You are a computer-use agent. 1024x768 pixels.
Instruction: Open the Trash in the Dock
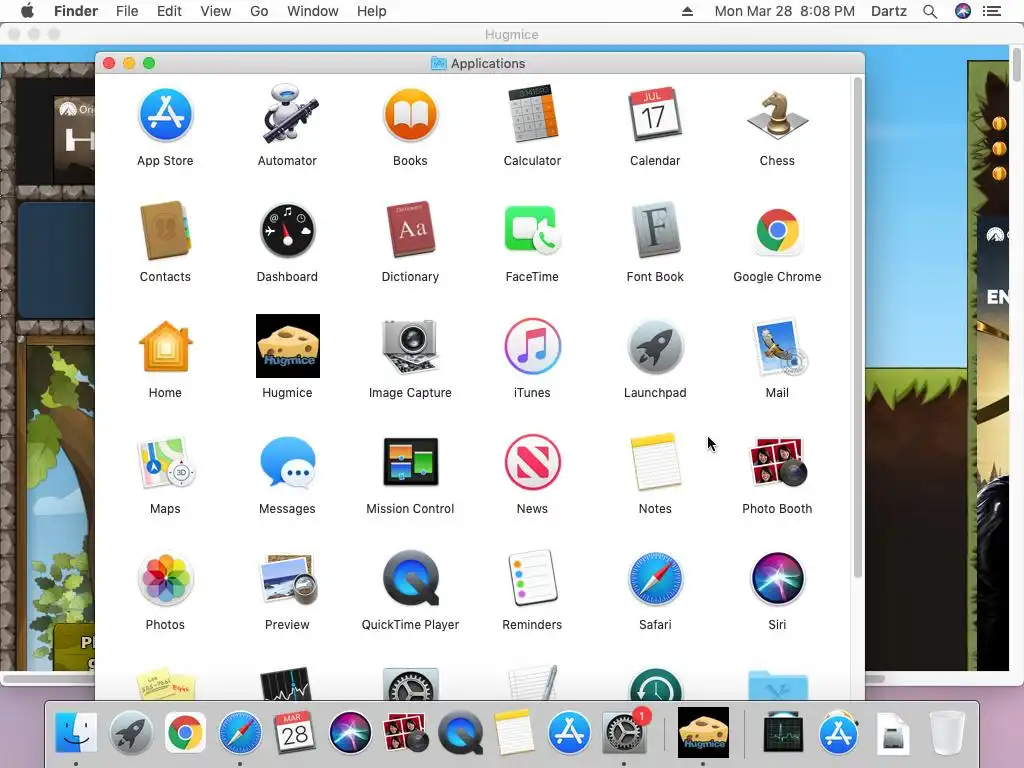click(x=947, y=733)
